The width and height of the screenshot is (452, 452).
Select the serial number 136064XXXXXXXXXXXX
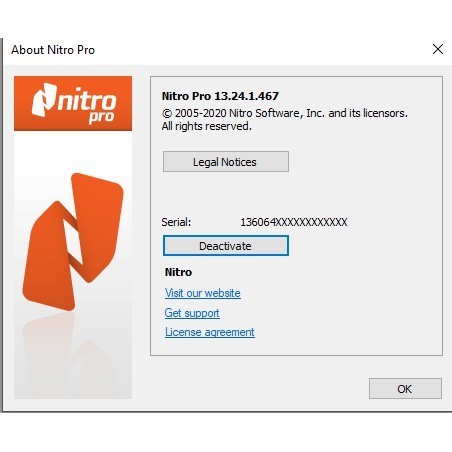point(294,222)
